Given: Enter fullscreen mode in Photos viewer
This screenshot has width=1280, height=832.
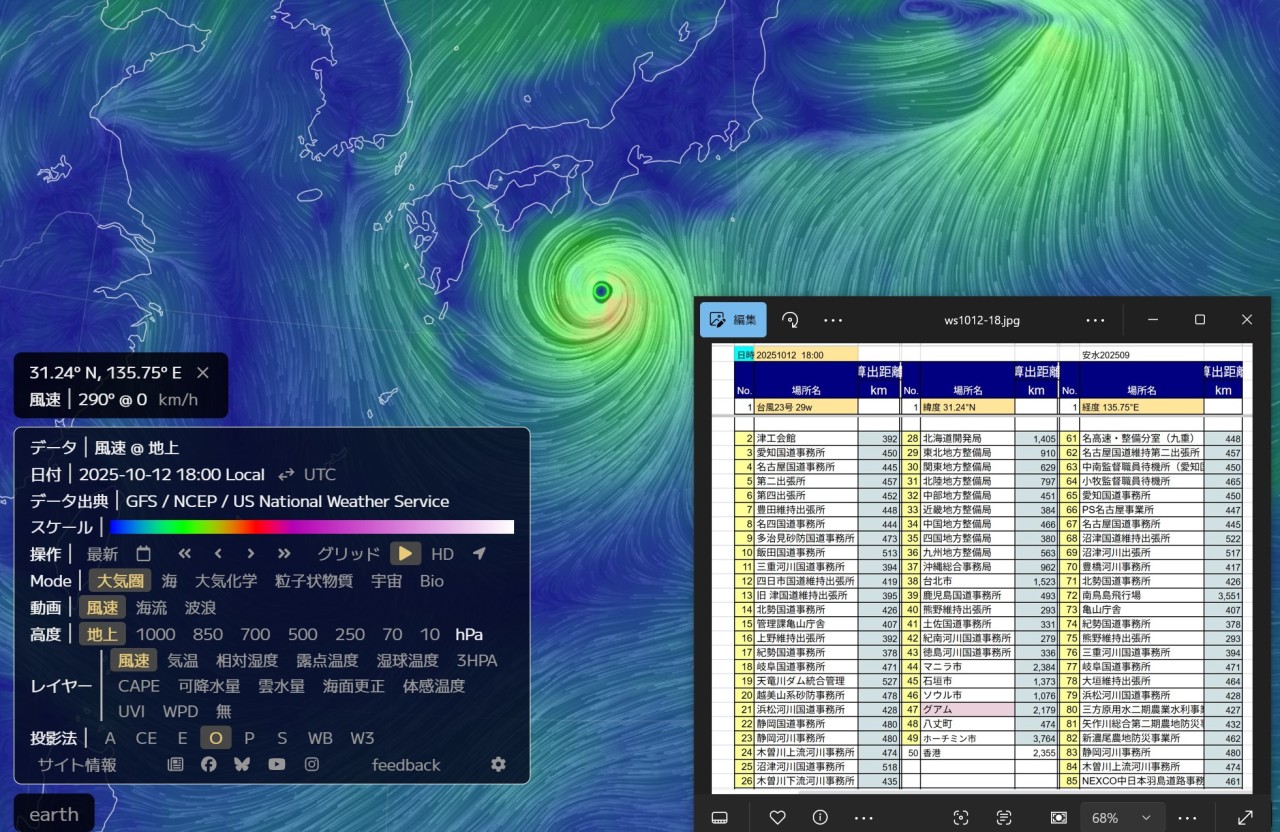Looking at the screenshot, I should pyautogui.click(x=1245, y=817).
